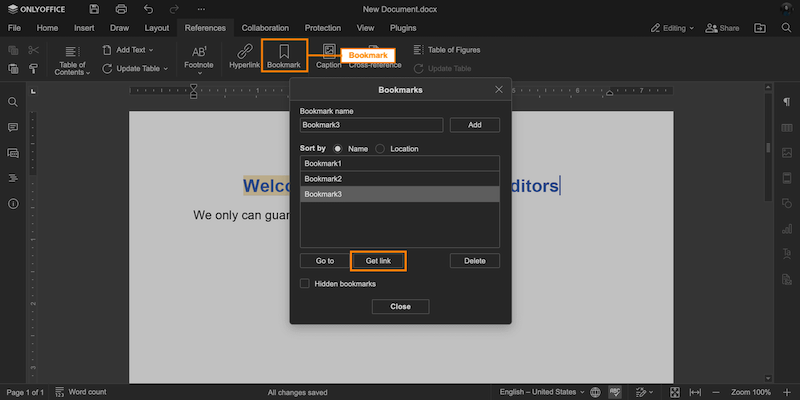The height and width of the screenshot is (400, 800).
Task: Open the English – United States language selector
Action: pyautogui.click(x=538, y=392)
